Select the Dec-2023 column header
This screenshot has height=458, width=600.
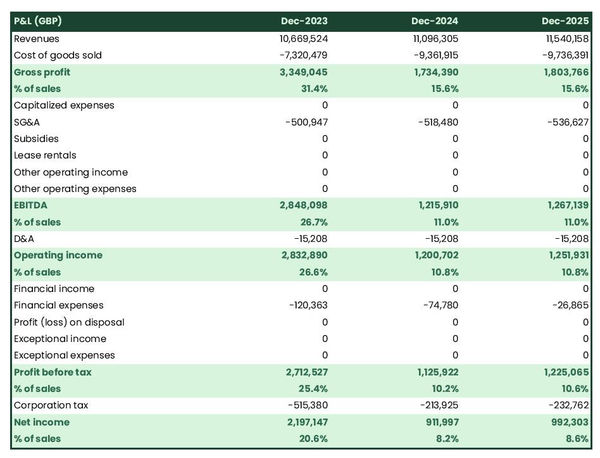305,21
